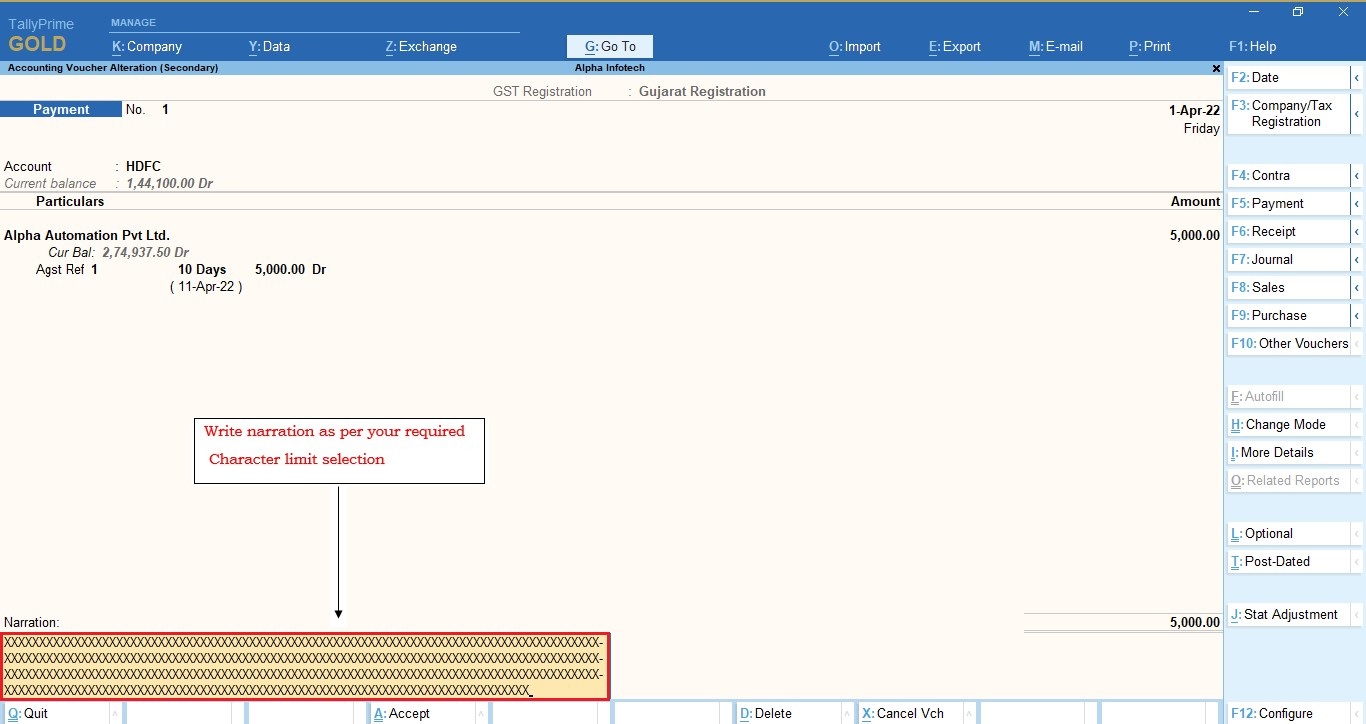1366x724 pixels.
Task: Open the Other Vouchers list
Action: [x=1290, y=343]
